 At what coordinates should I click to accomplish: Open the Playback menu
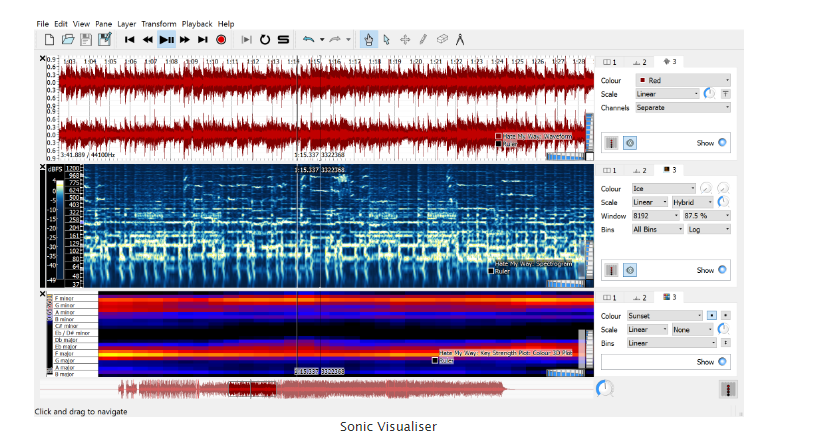[x=197, y=24]
